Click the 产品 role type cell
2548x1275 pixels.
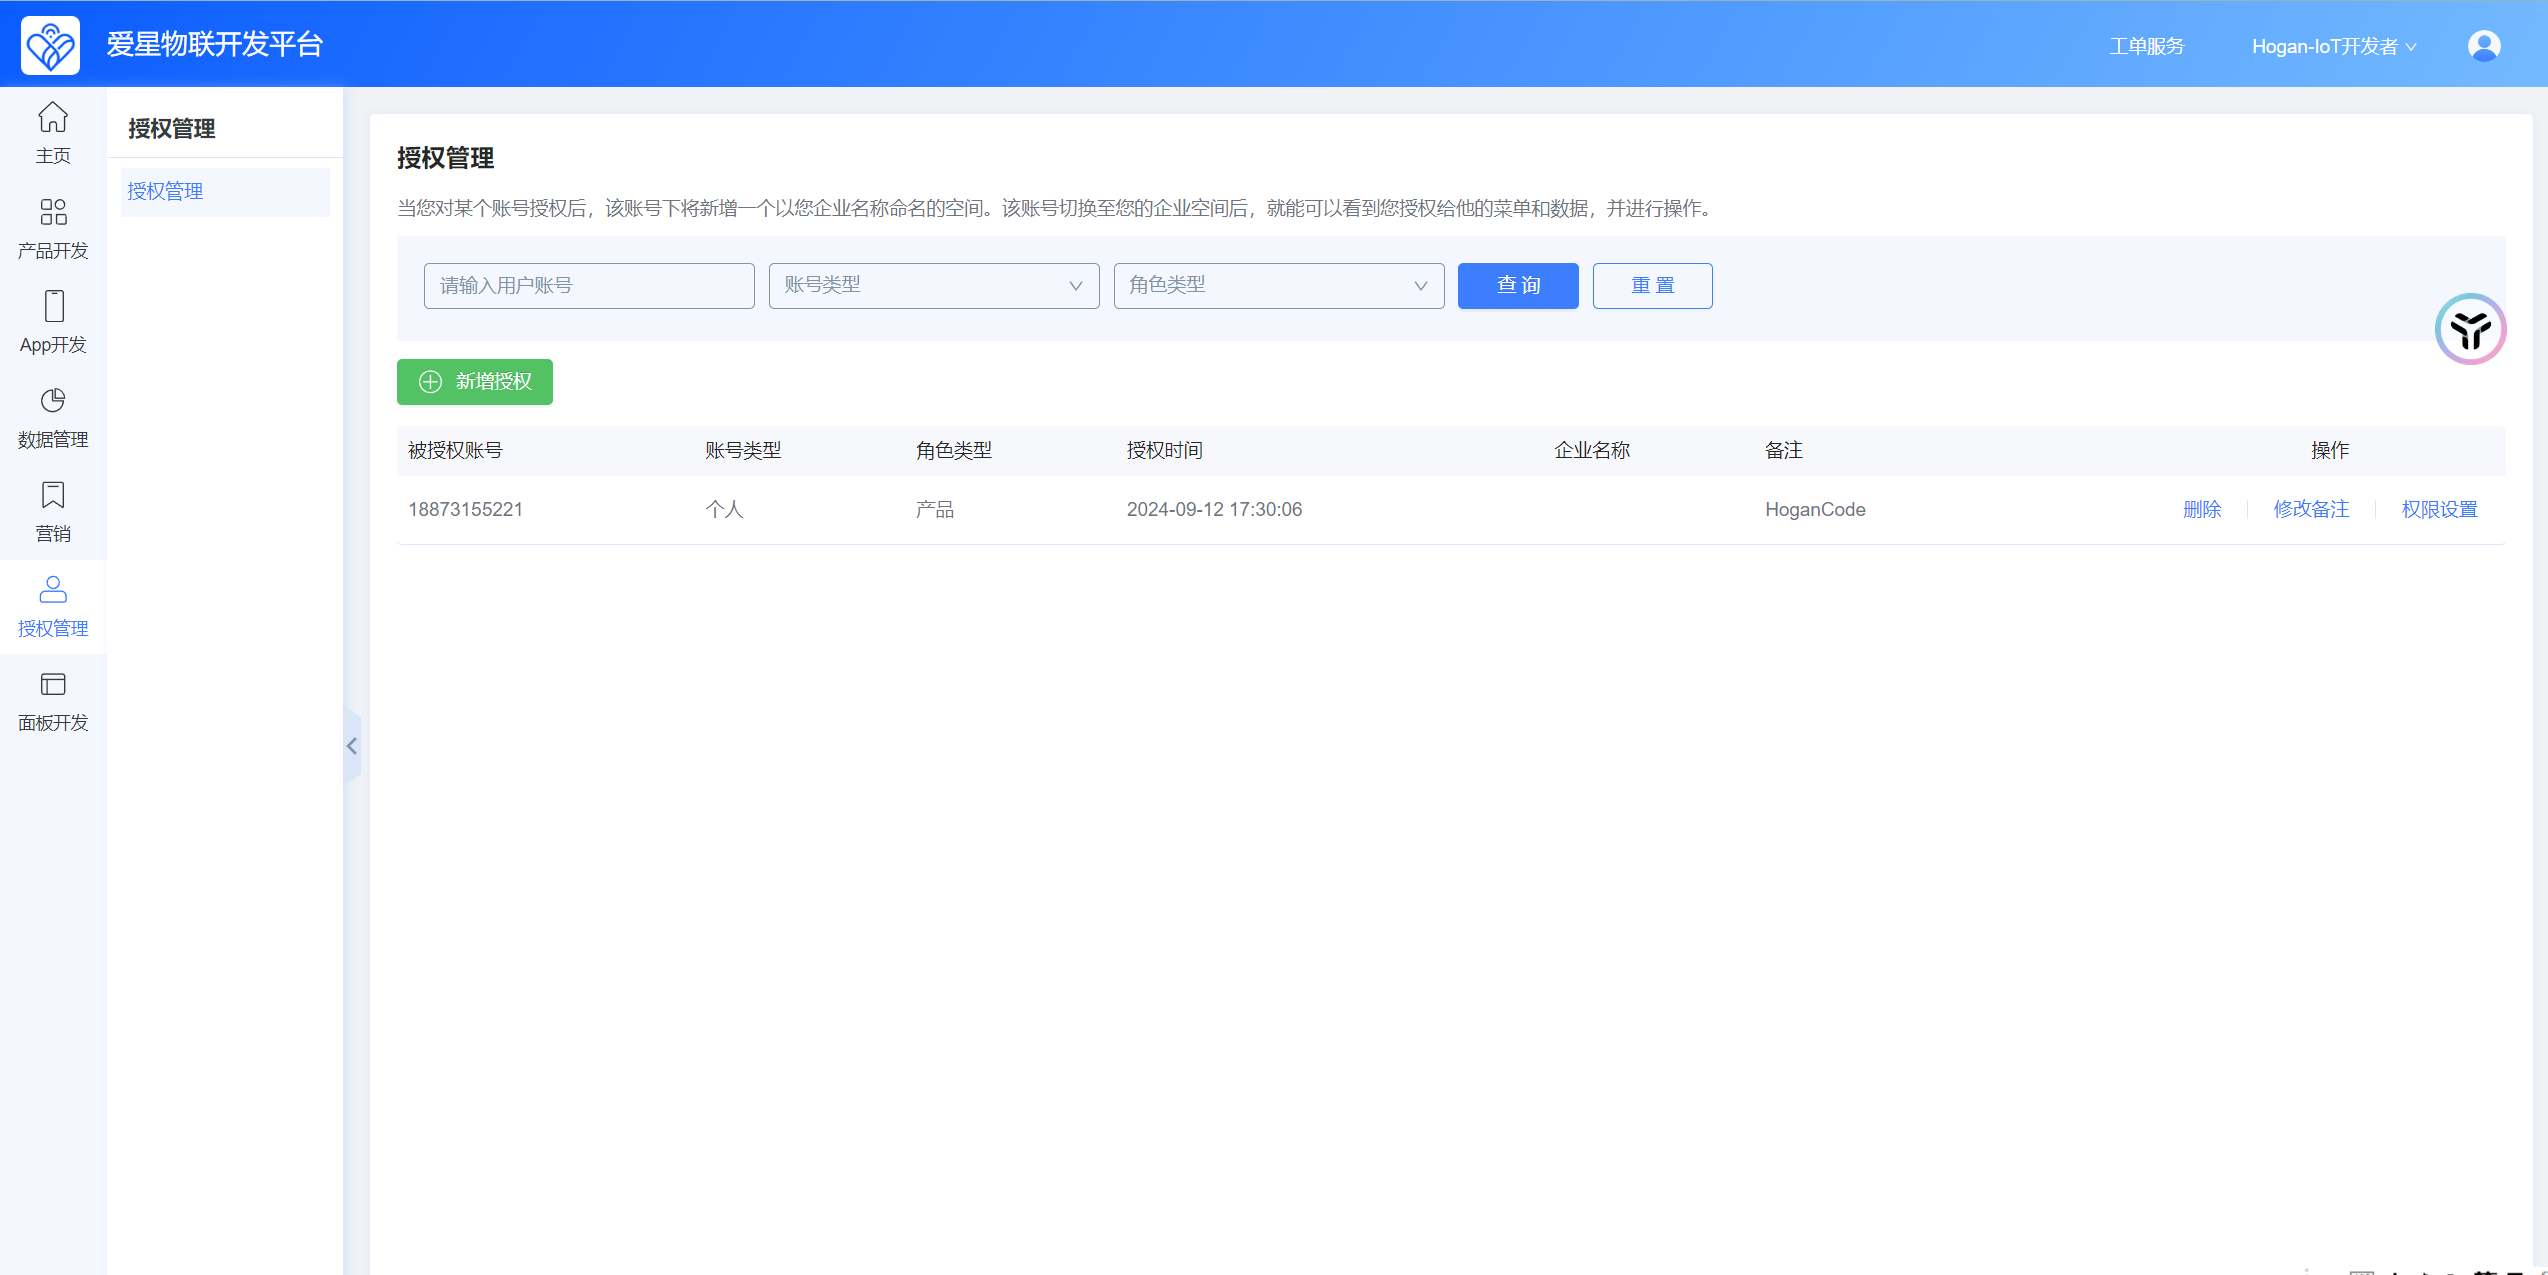pos(935,509)
